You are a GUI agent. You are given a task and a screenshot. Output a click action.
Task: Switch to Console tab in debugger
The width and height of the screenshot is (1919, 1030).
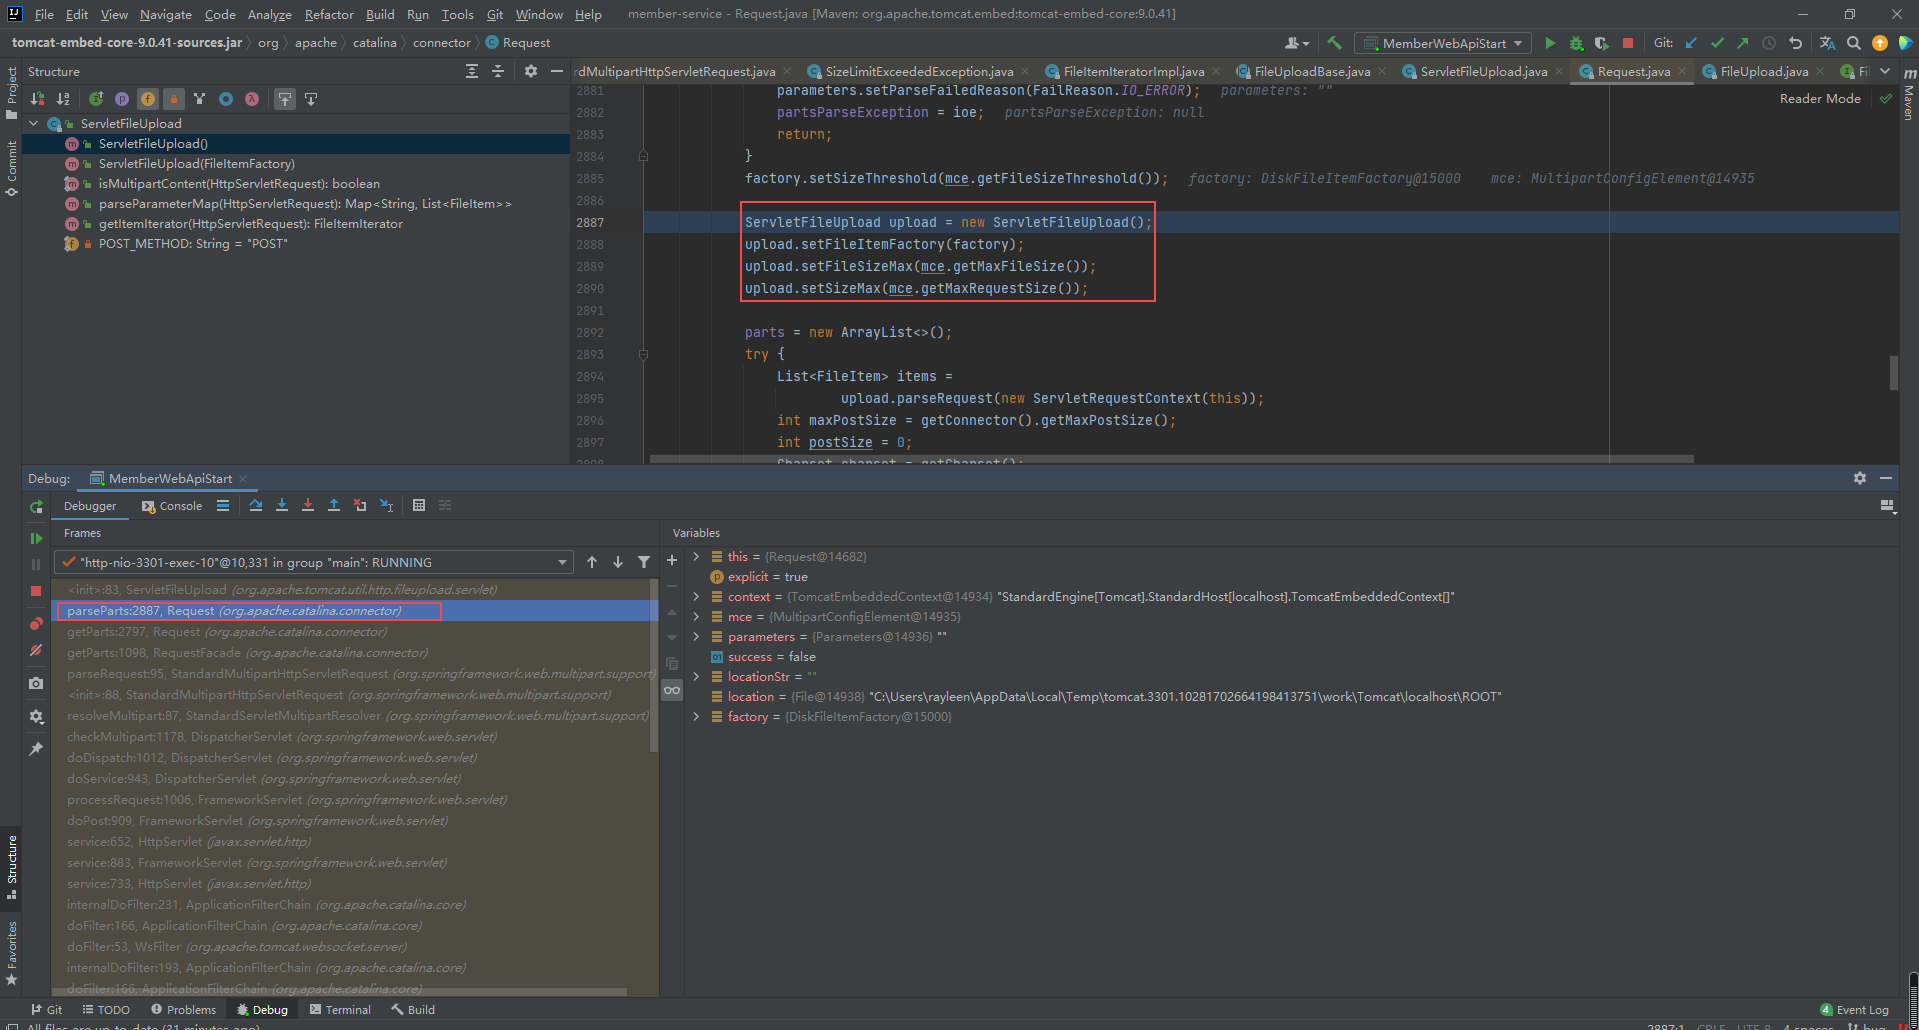pyautogui.click(x=172, y=506)
